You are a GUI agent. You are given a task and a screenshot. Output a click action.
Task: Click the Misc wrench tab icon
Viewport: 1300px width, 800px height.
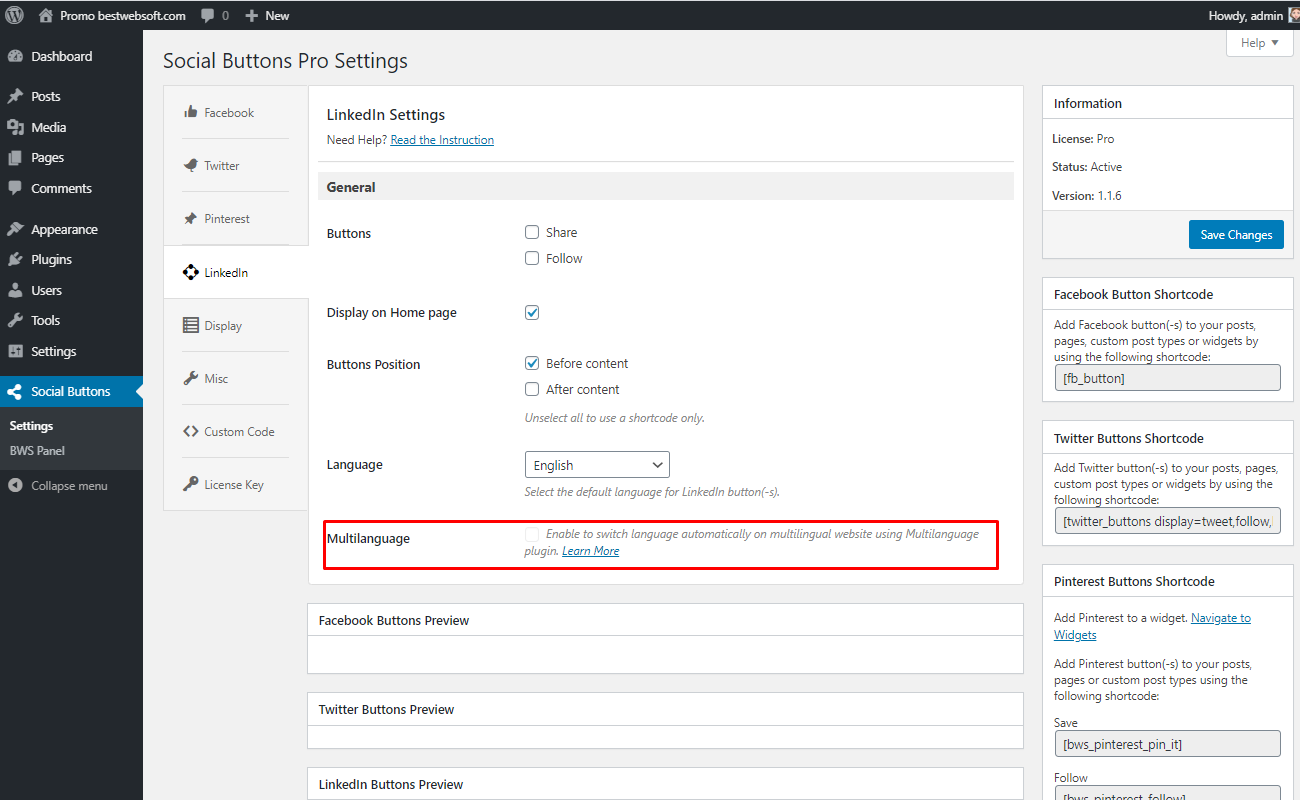(190, 378)
